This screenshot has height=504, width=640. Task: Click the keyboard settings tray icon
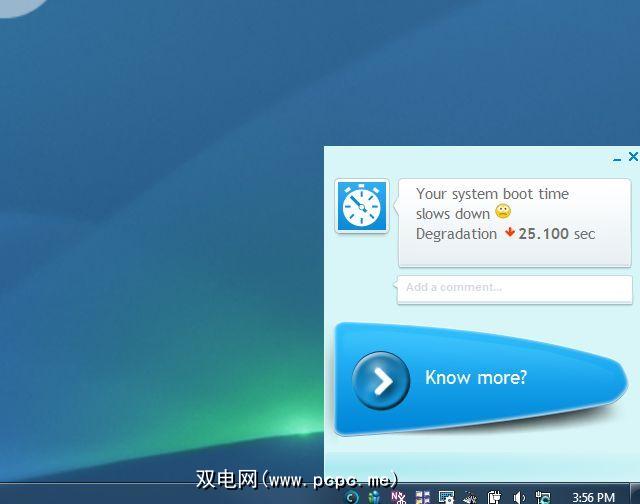tap(446, 497)
